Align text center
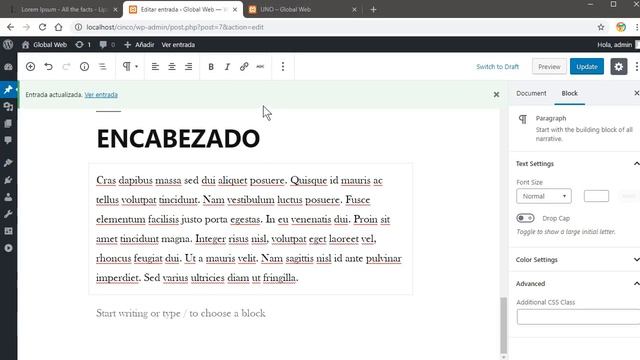640x360 pixels. tap(172, 67)
